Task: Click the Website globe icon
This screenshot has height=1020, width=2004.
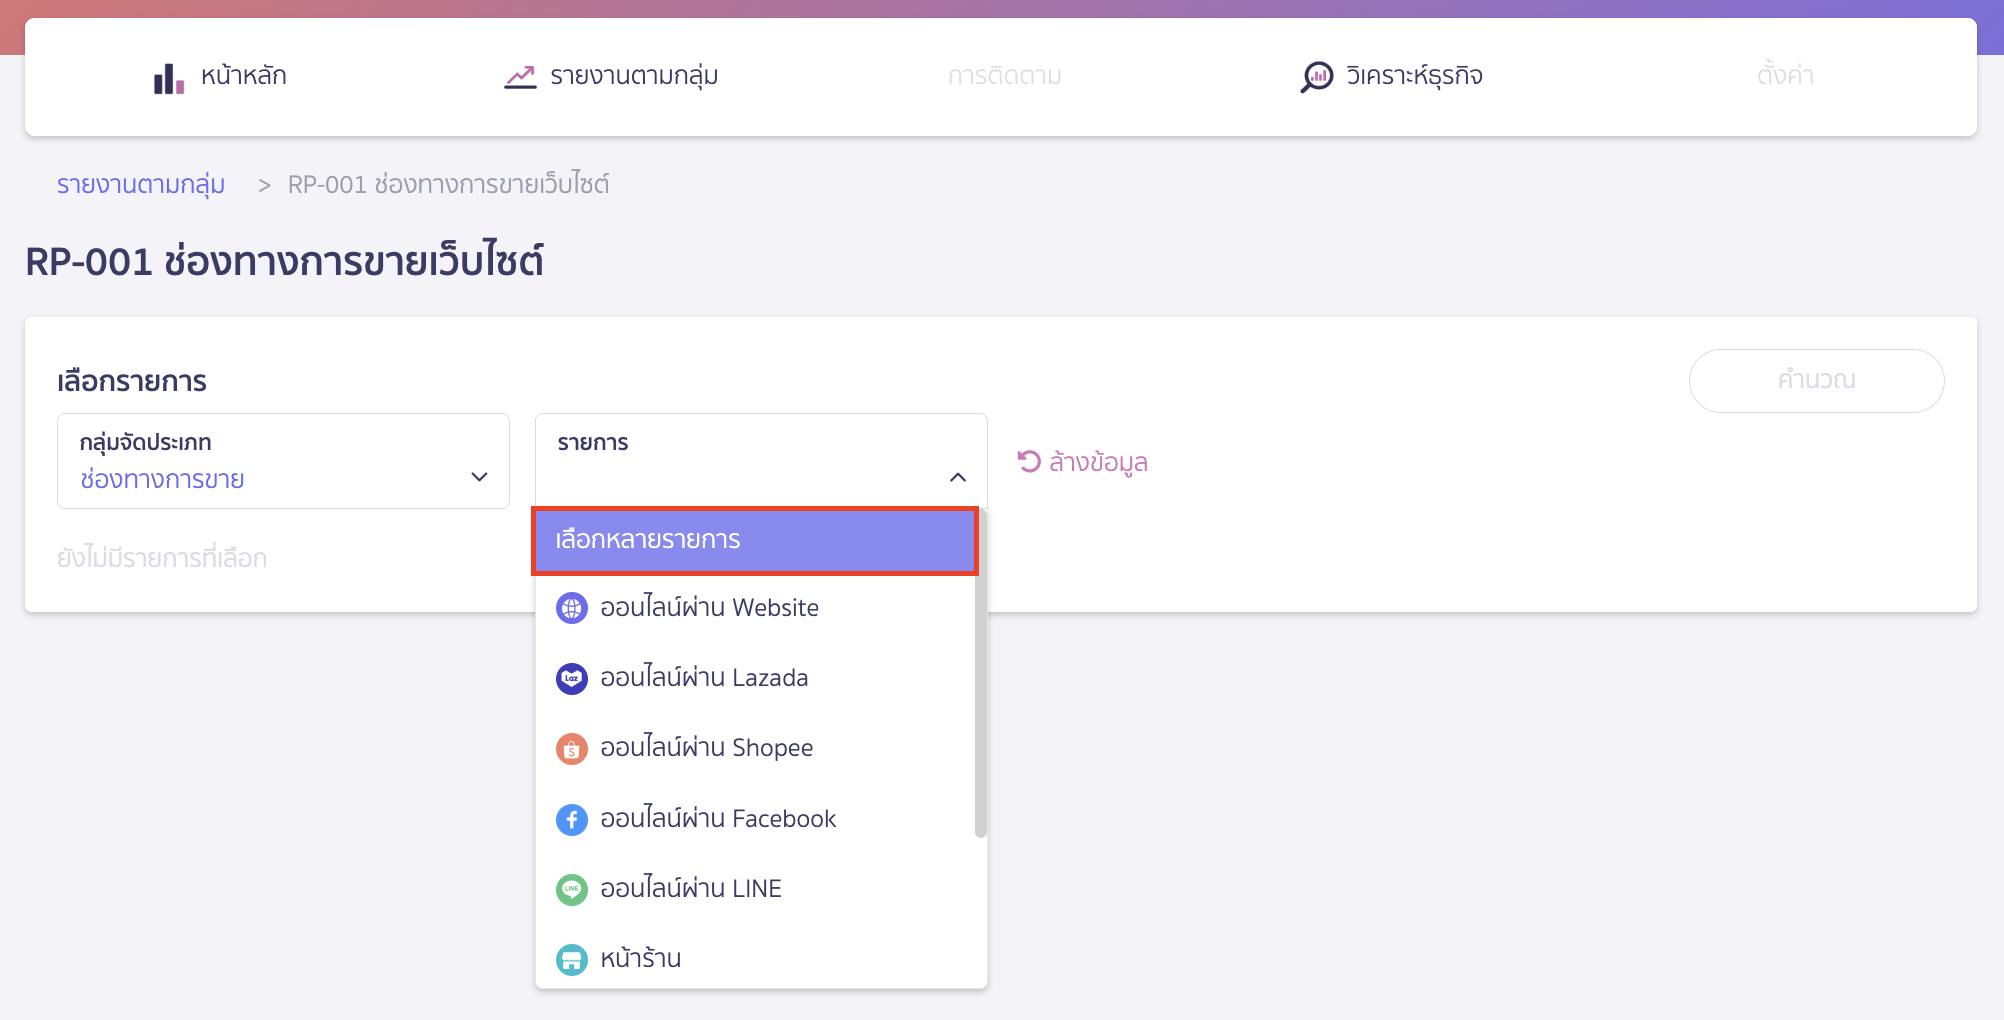Action: [572, 608]
